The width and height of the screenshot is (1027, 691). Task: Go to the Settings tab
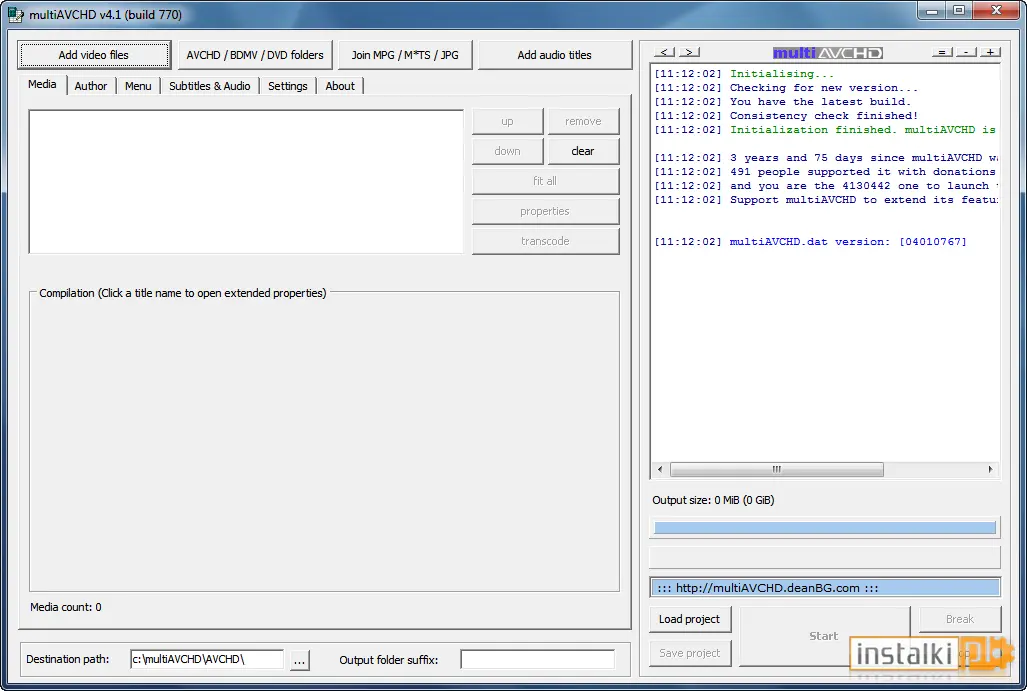pyautogui.click(x=288, y=86)
